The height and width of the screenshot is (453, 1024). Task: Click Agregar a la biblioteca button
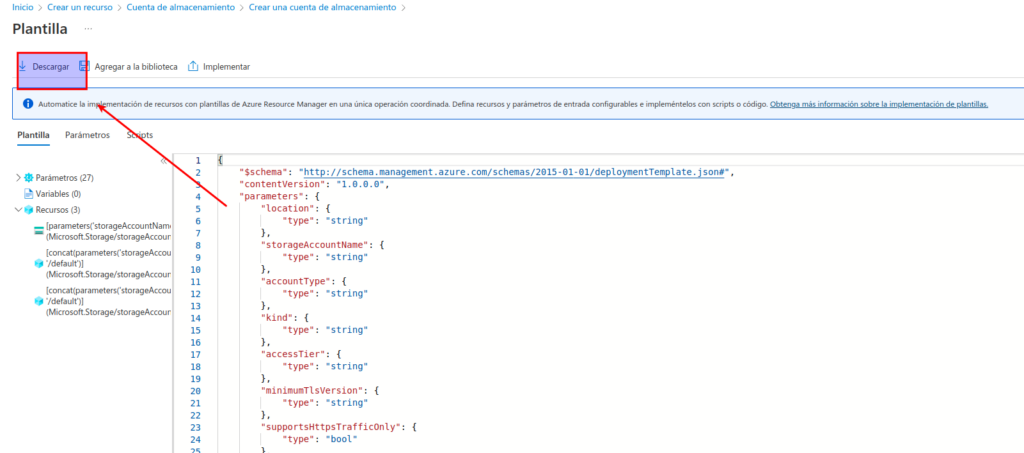[x=128, y=67]
